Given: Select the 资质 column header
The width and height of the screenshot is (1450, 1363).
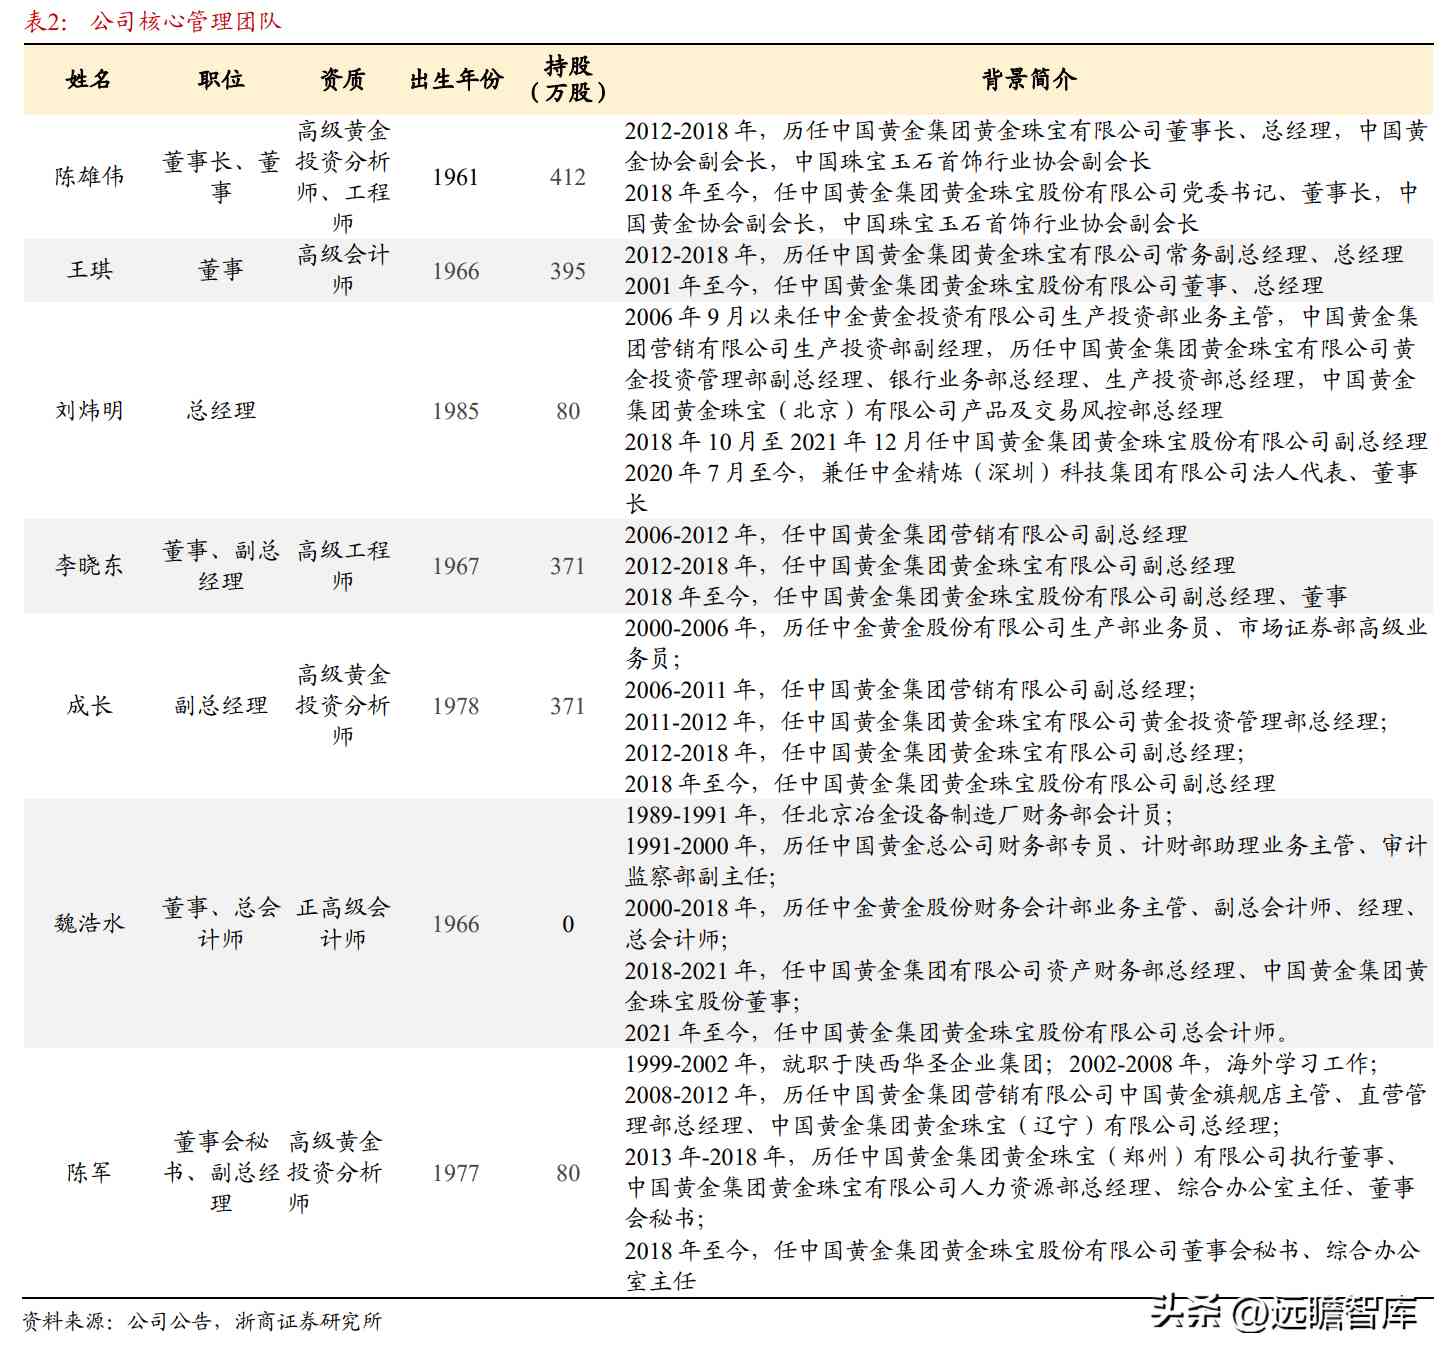Looking at the screenshot, I should (344, 82).
